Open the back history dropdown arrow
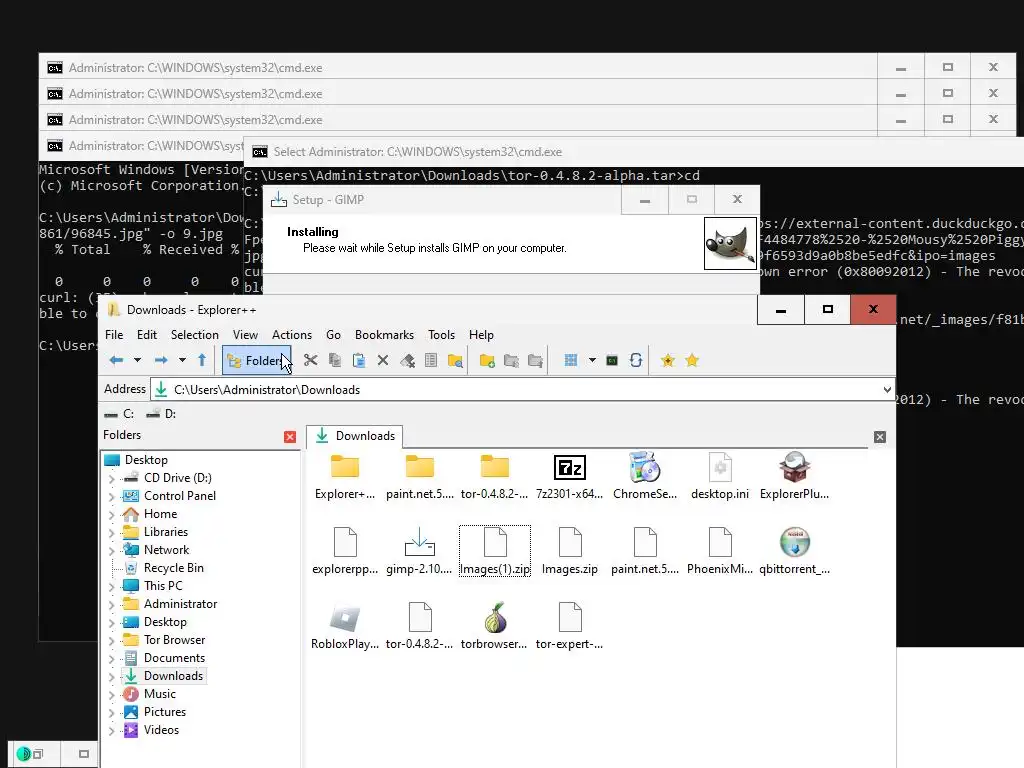This screenshot has width=1024, height=768. point(137,360)
